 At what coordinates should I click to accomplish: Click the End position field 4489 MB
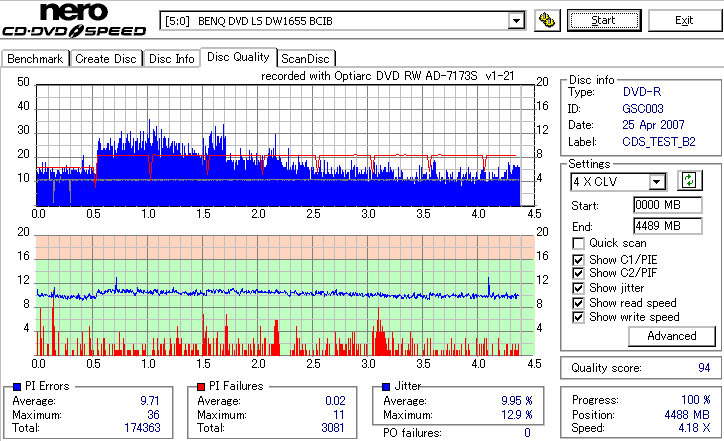667,226
